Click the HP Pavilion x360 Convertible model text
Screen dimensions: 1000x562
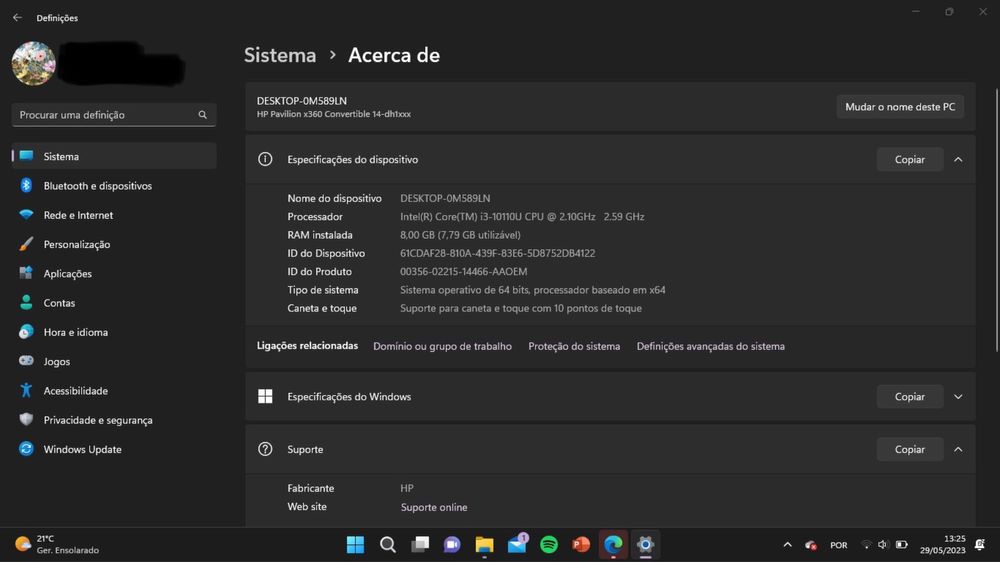pyautogui.click(x=334, y=114)
